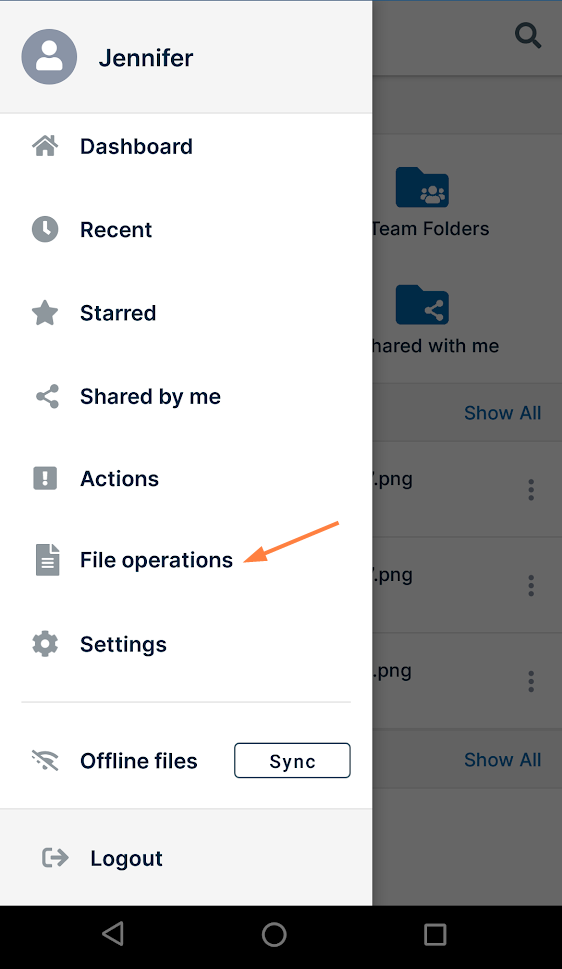This screenshot has height=969, width=562.
Task: Open options for the second .png file
Action: point(531,585)
